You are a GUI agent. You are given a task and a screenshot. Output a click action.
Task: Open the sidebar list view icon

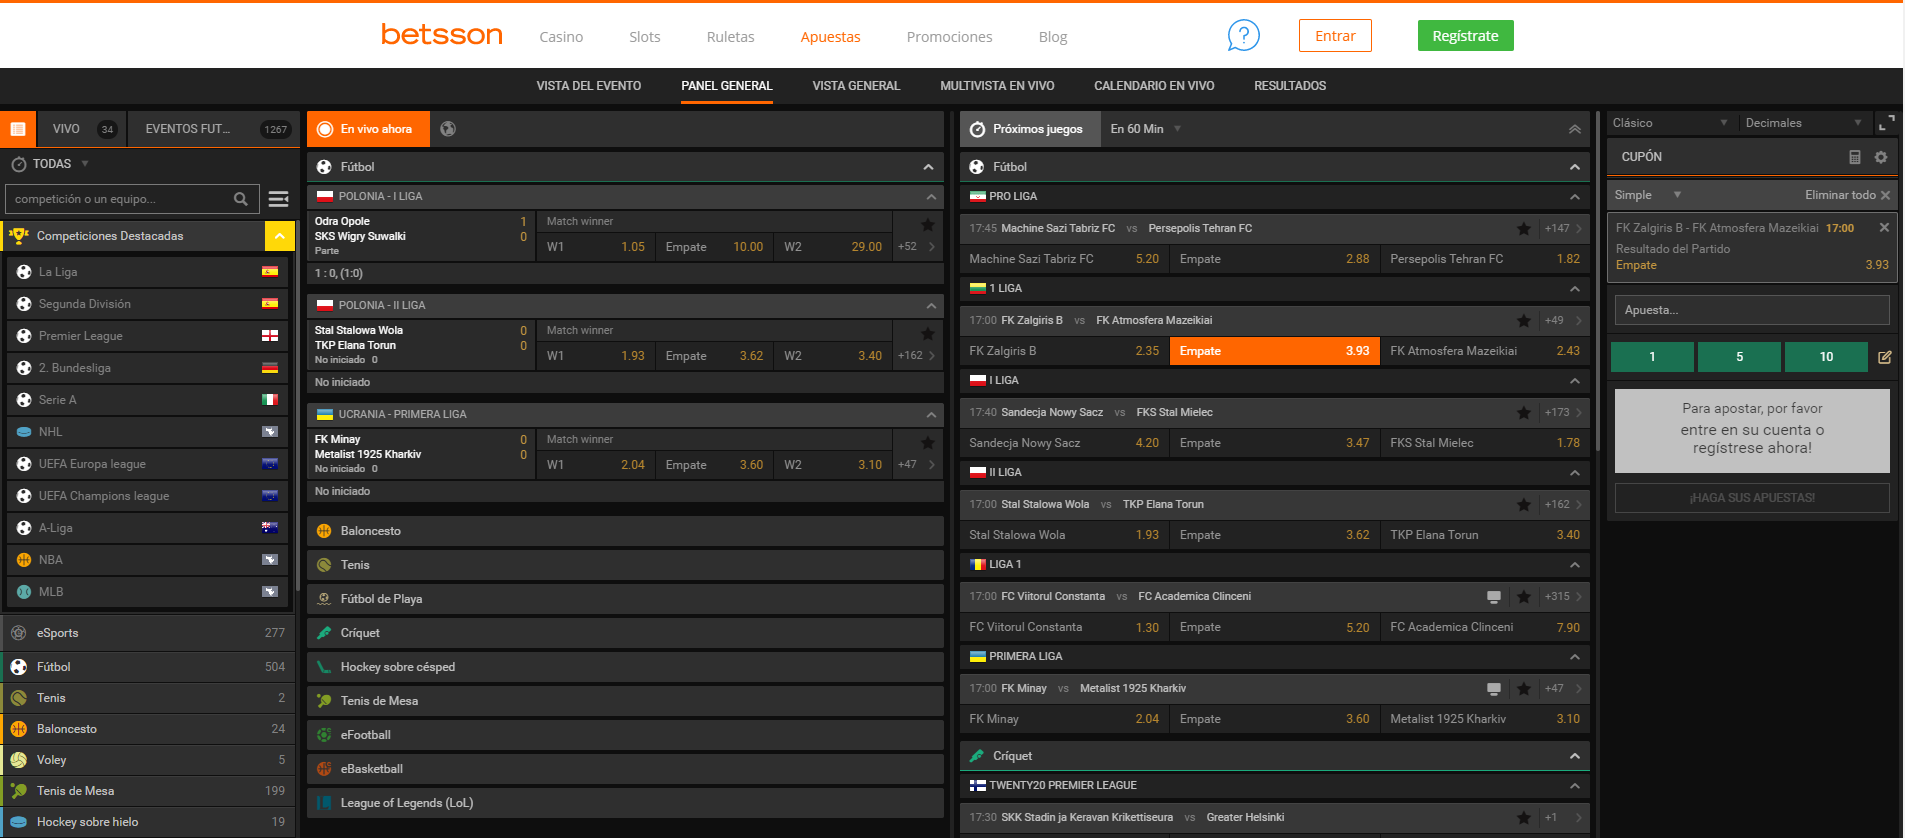pyautogui.click(x=17, y=129)
